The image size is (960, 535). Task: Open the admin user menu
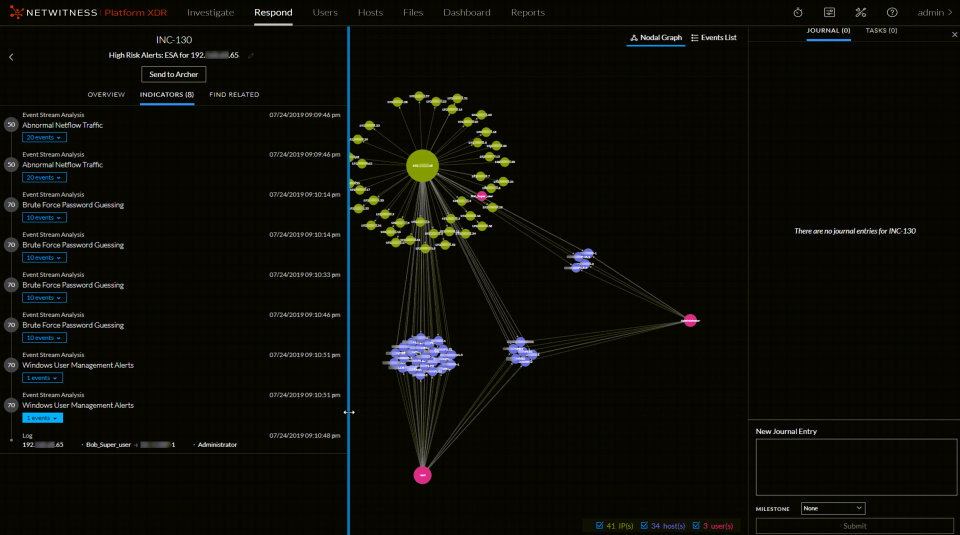click(x=935, y=12)
